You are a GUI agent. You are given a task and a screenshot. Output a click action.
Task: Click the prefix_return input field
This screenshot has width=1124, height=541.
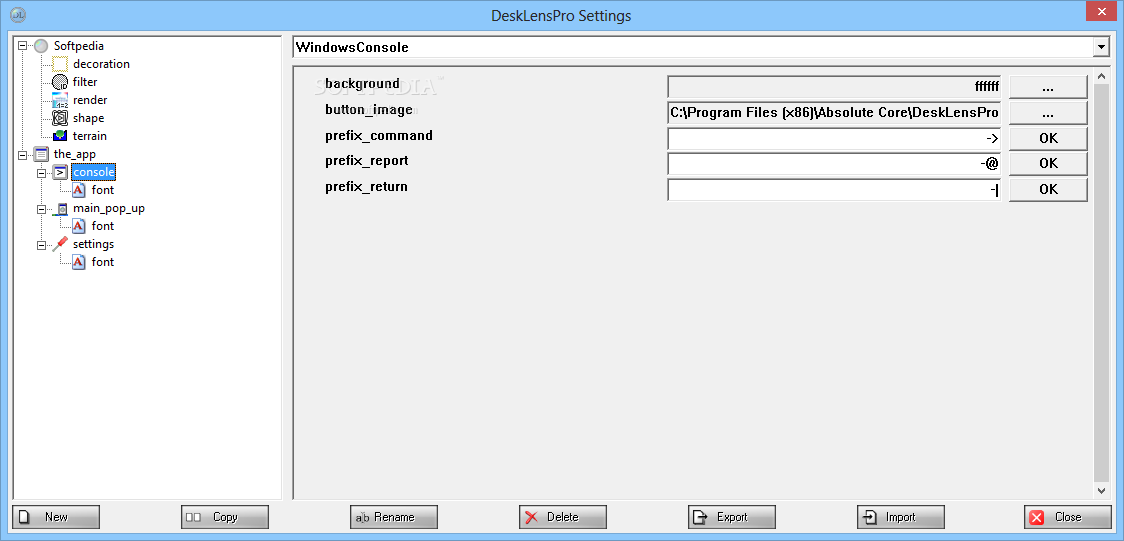click(x=834, y=190)
